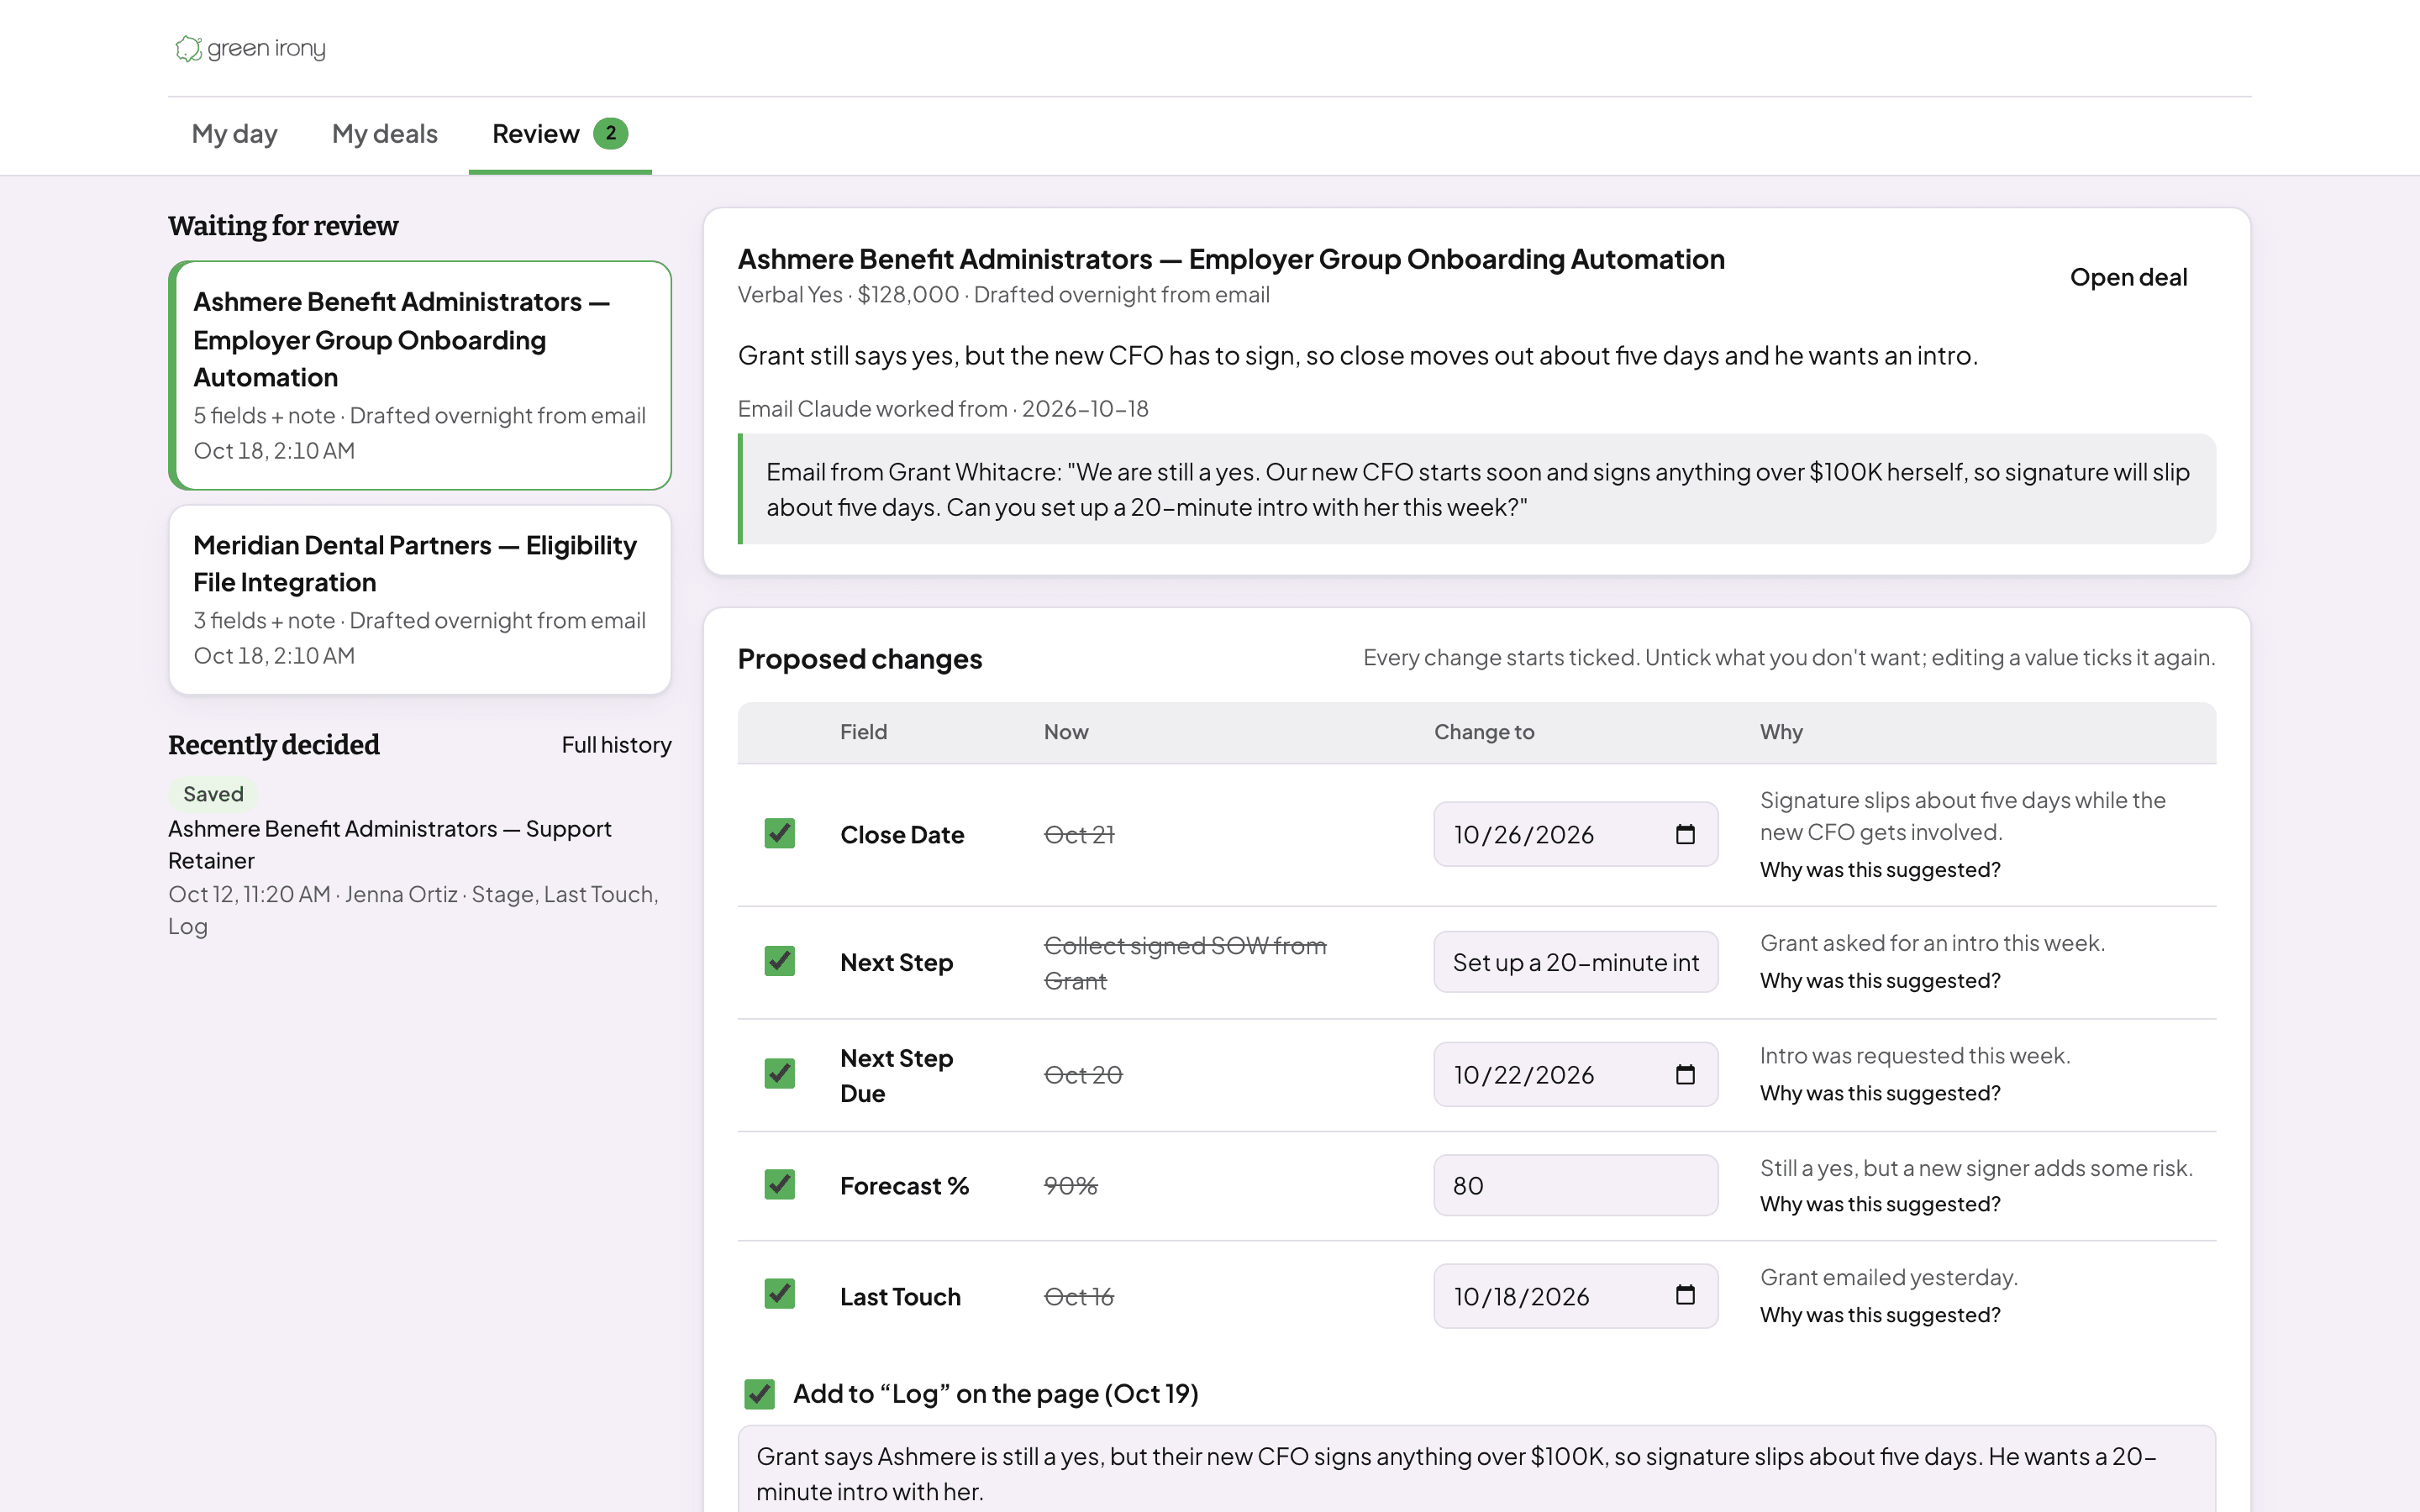Screen dimensions: 2420x1512
Task: Ask why Next Step Due was suggested
Action: point(1880,1093)
